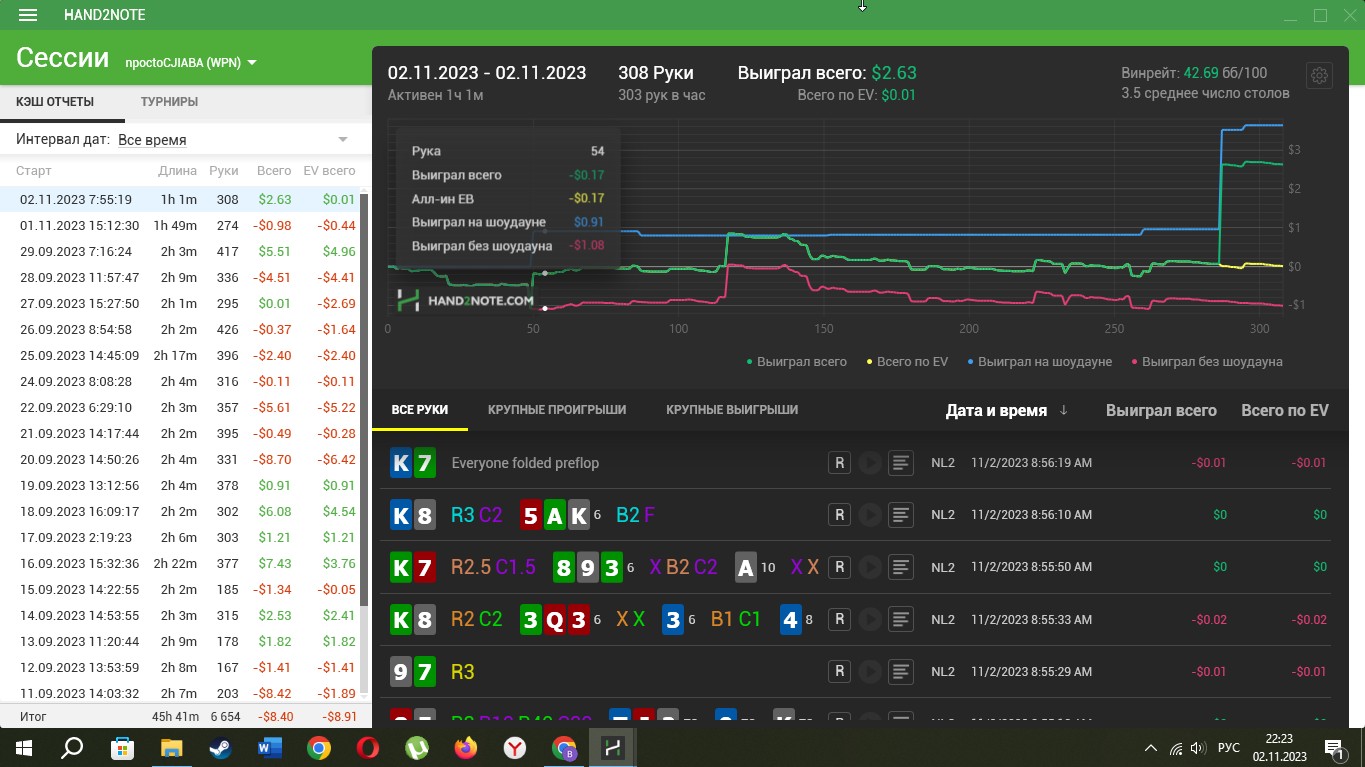Viewport: 1365px width, 767px height.
Task: Open Firefox from the taskbar
Action: coord(466,747)
